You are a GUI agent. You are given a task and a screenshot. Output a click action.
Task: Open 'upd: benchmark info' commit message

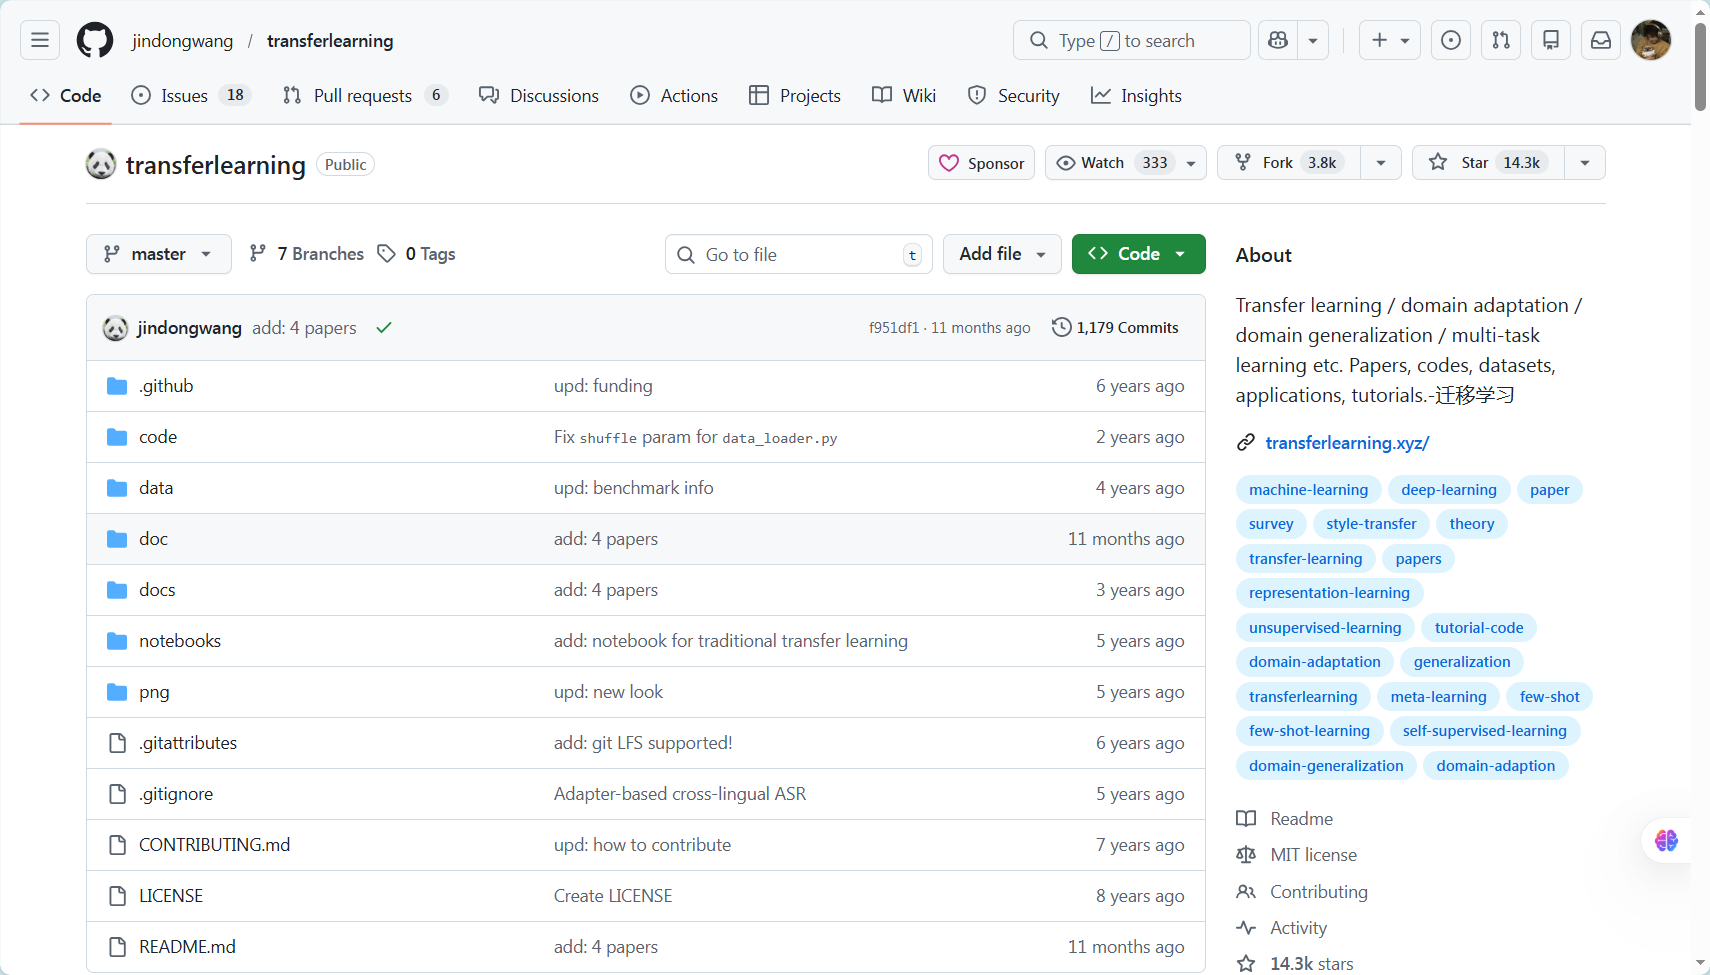click(x=633, y=487)
